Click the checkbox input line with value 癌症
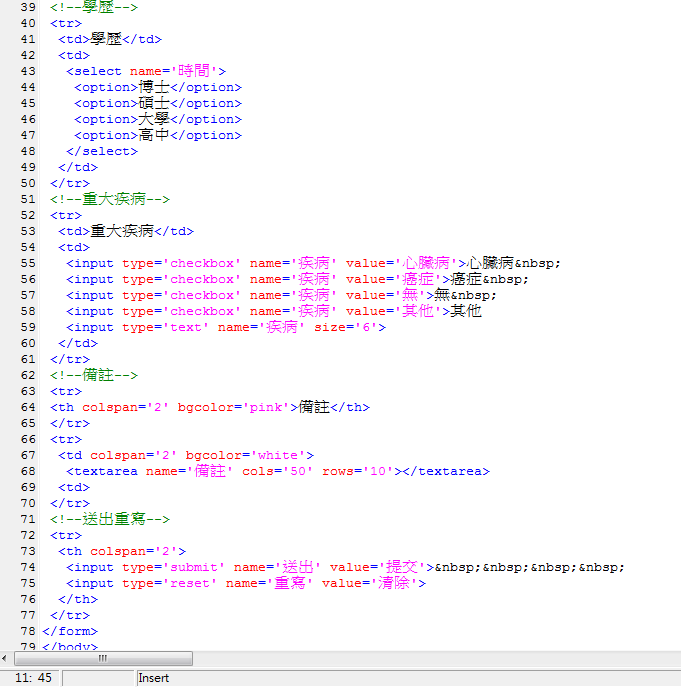Viewport: 681px width, 687px height. (x=298, y=279)
